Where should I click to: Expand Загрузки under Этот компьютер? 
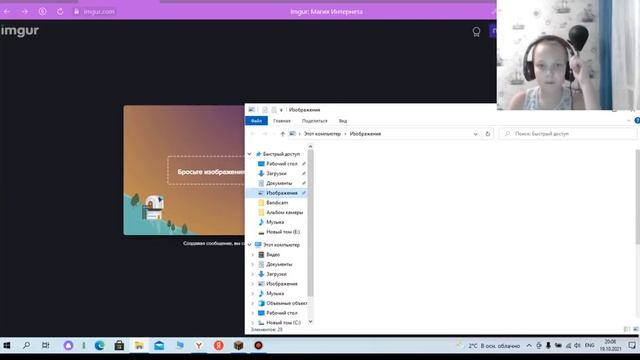pyautogui.click(x=253, y=274)
